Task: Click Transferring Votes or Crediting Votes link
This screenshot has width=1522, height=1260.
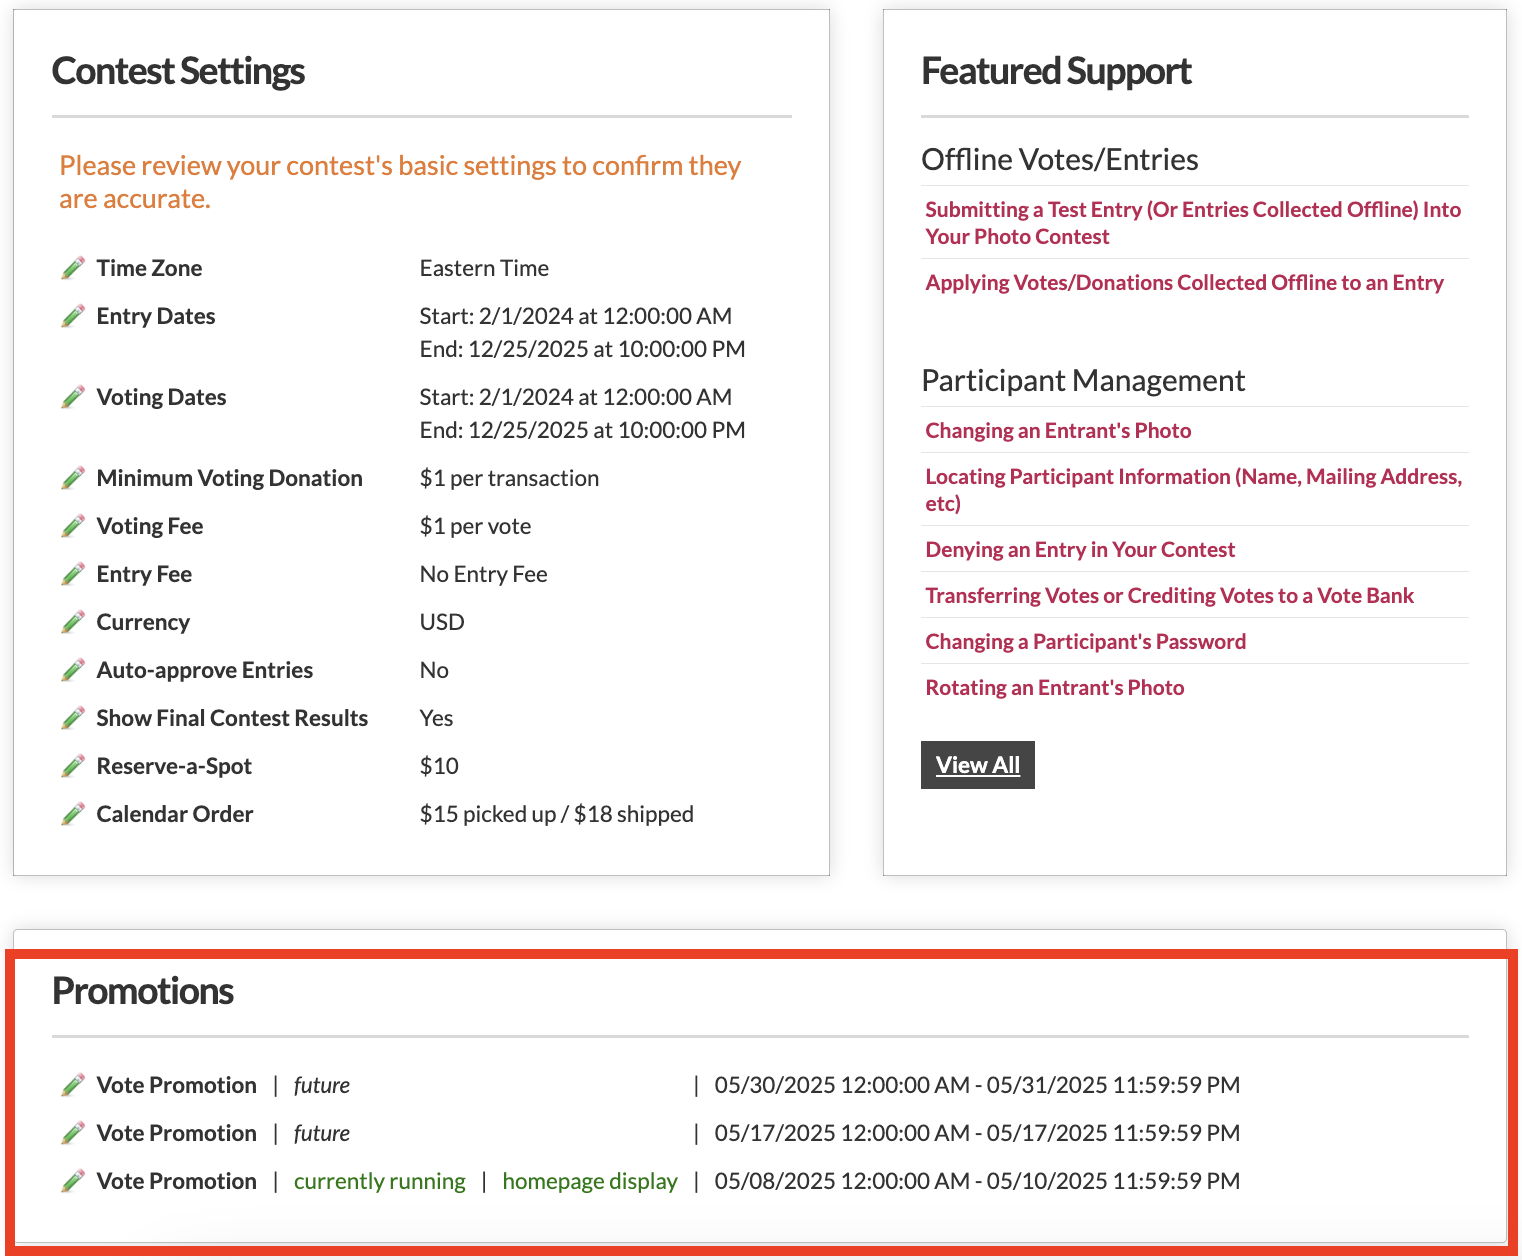Action: click(1169, 595)
